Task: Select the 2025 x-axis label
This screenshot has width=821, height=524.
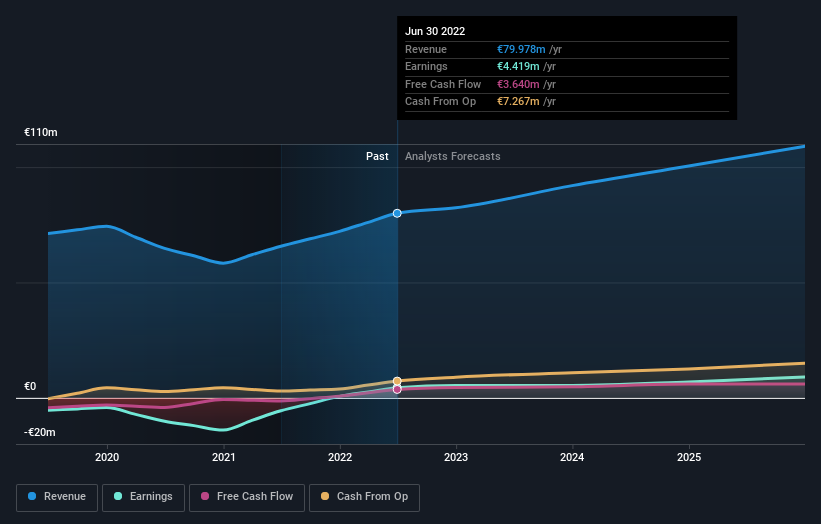Action: click(x=689, y=457)
